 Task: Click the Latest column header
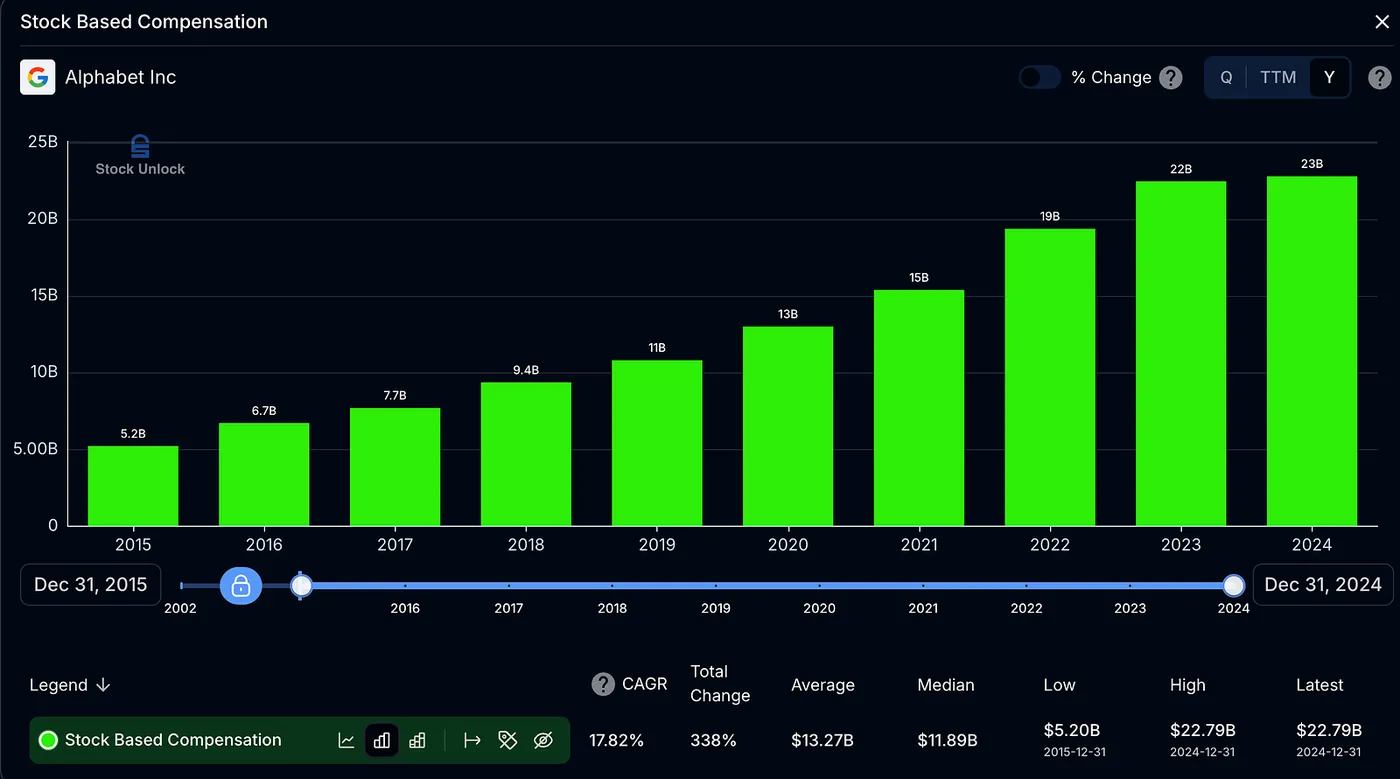coord(1320,685)
